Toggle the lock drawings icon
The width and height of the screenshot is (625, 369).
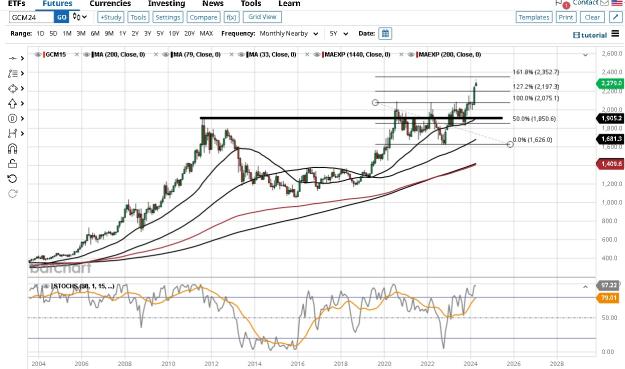coord(12,163)
